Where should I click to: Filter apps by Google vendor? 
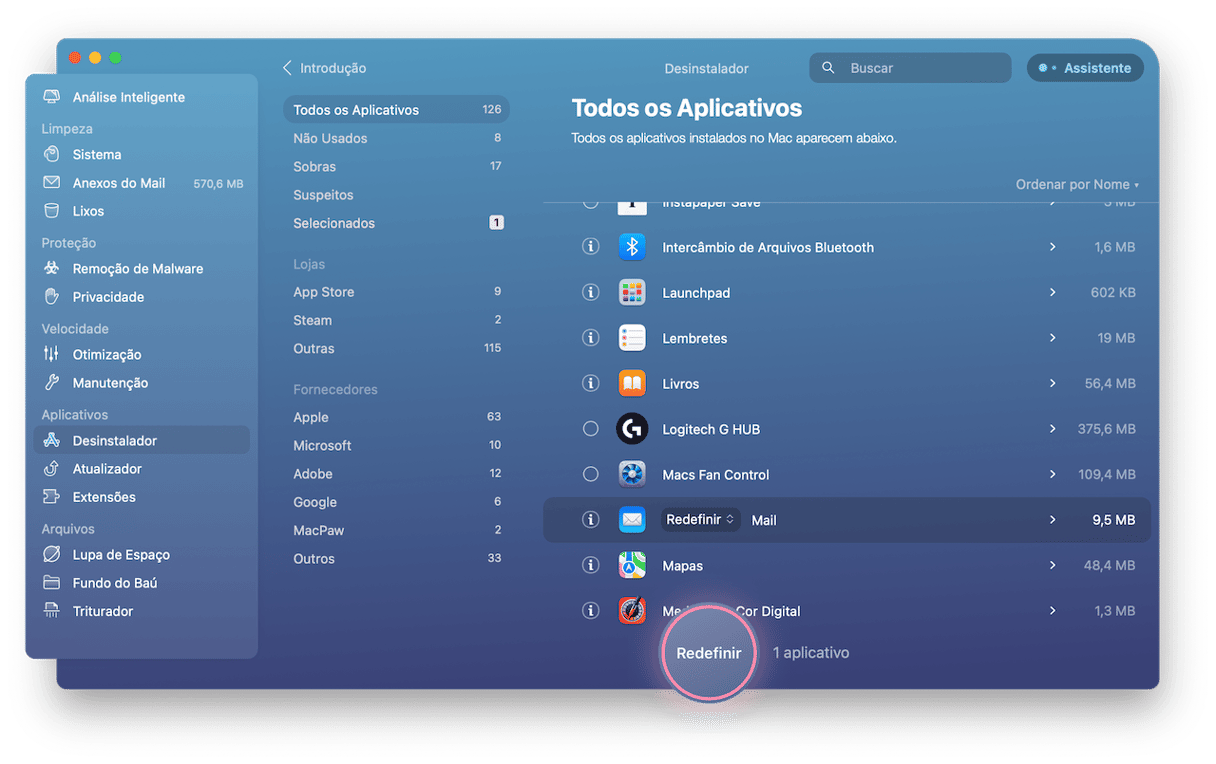click(396, 502)
